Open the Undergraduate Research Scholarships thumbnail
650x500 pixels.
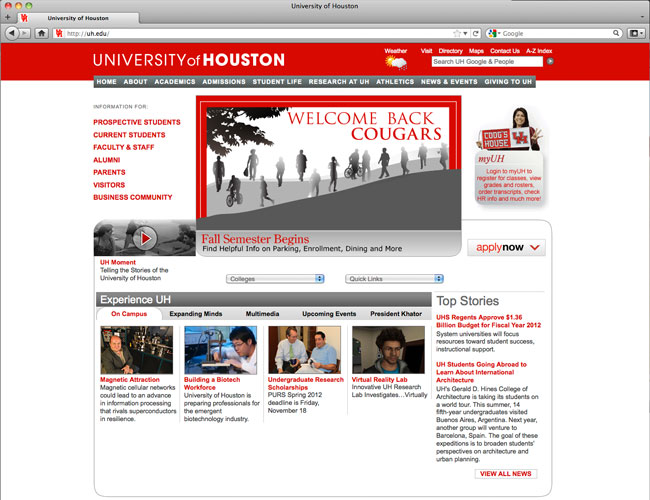point(304,350)
